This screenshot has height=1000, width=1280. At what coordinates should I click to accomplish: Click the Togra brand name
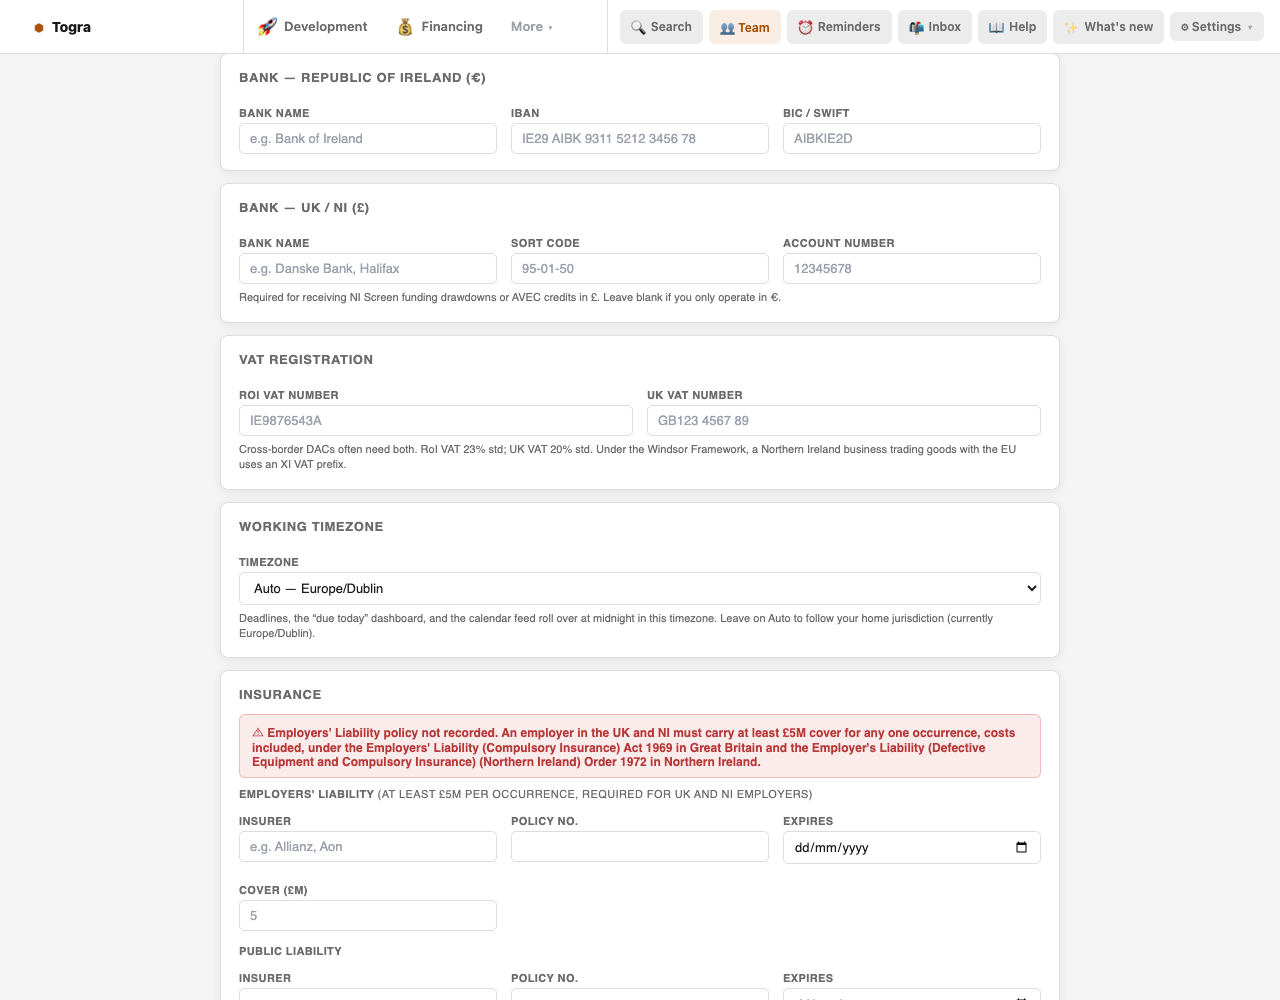coord(71,27)
